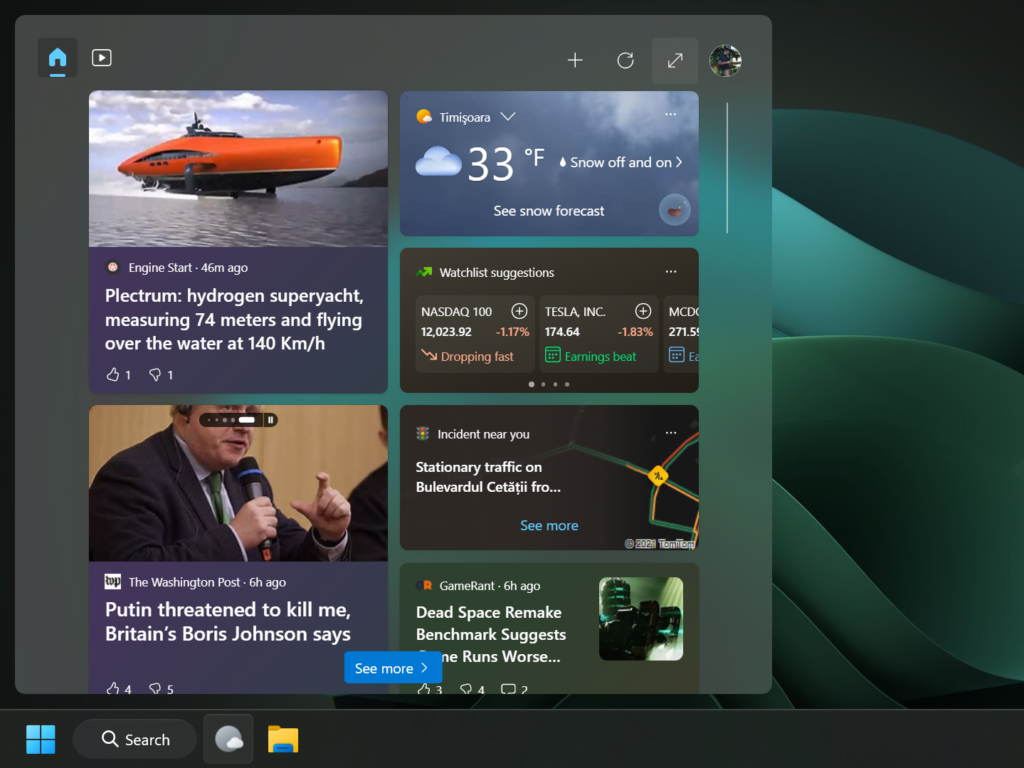
Task: Expand the Timișoara location dropdown
Action: (x=508, y=117)
